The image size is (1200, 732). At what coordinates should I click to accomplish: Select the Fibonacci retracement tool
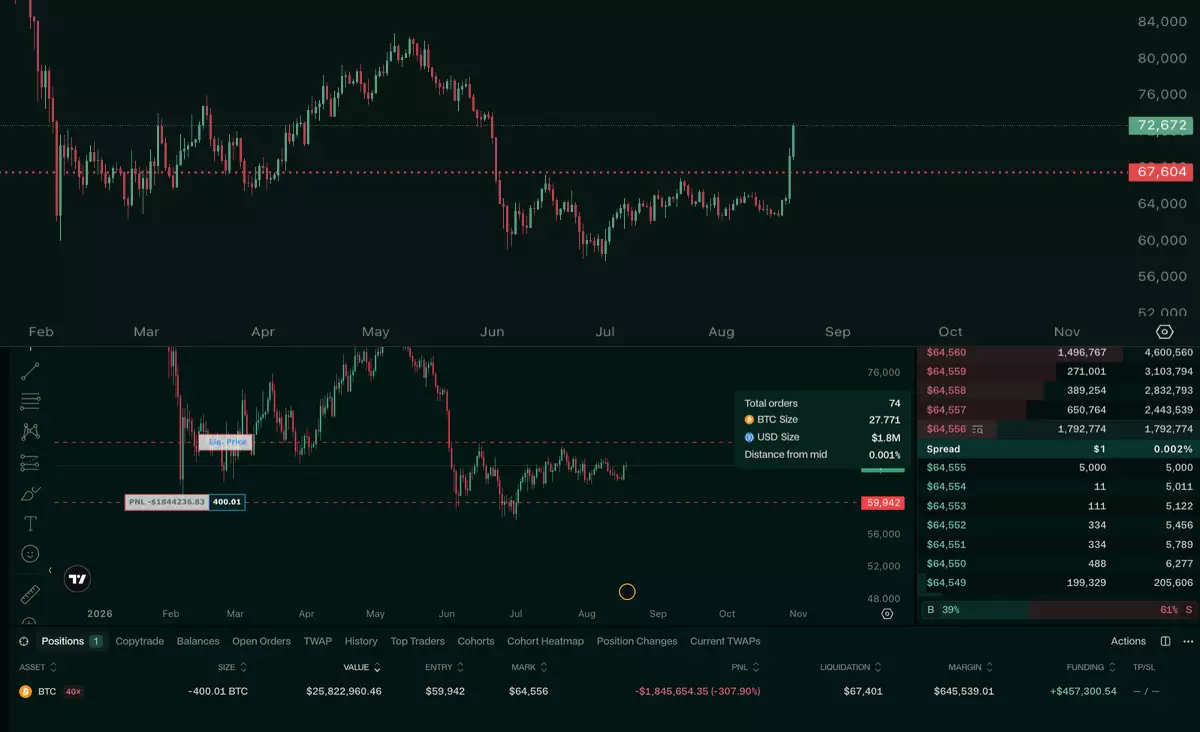tap(30, 401)
